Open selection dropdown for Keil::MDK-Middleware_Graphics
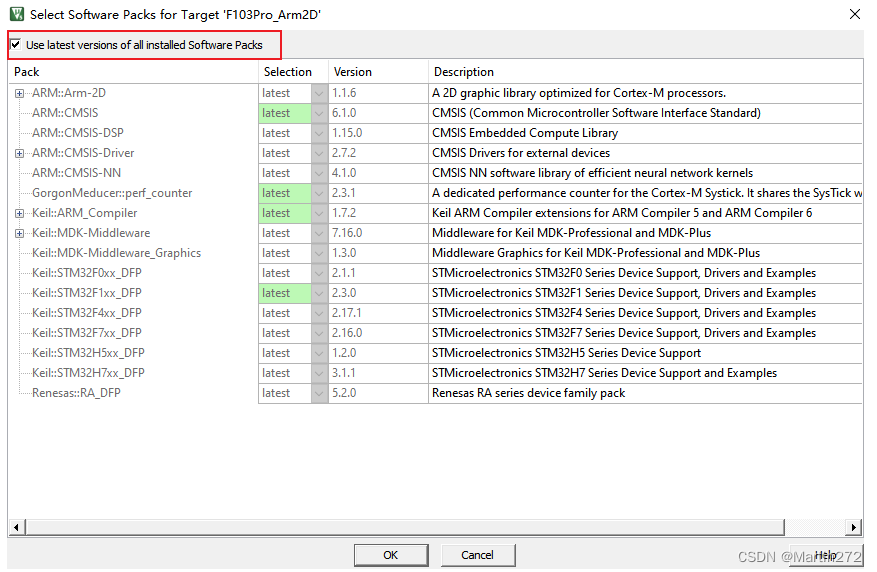Image resolution: width=877 pixels, height=572 pixels. click(319, 253)
